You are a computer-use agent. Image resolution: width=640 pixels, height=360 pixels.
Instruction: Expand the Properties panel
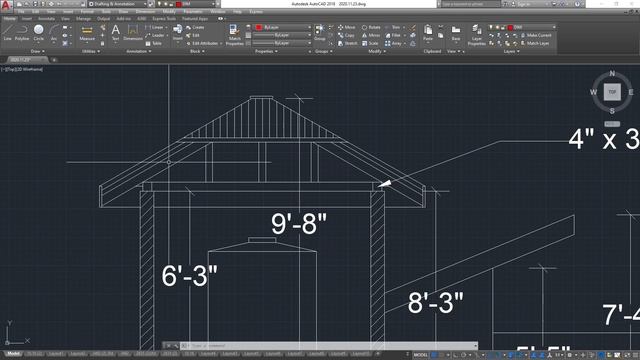(267, 51)
